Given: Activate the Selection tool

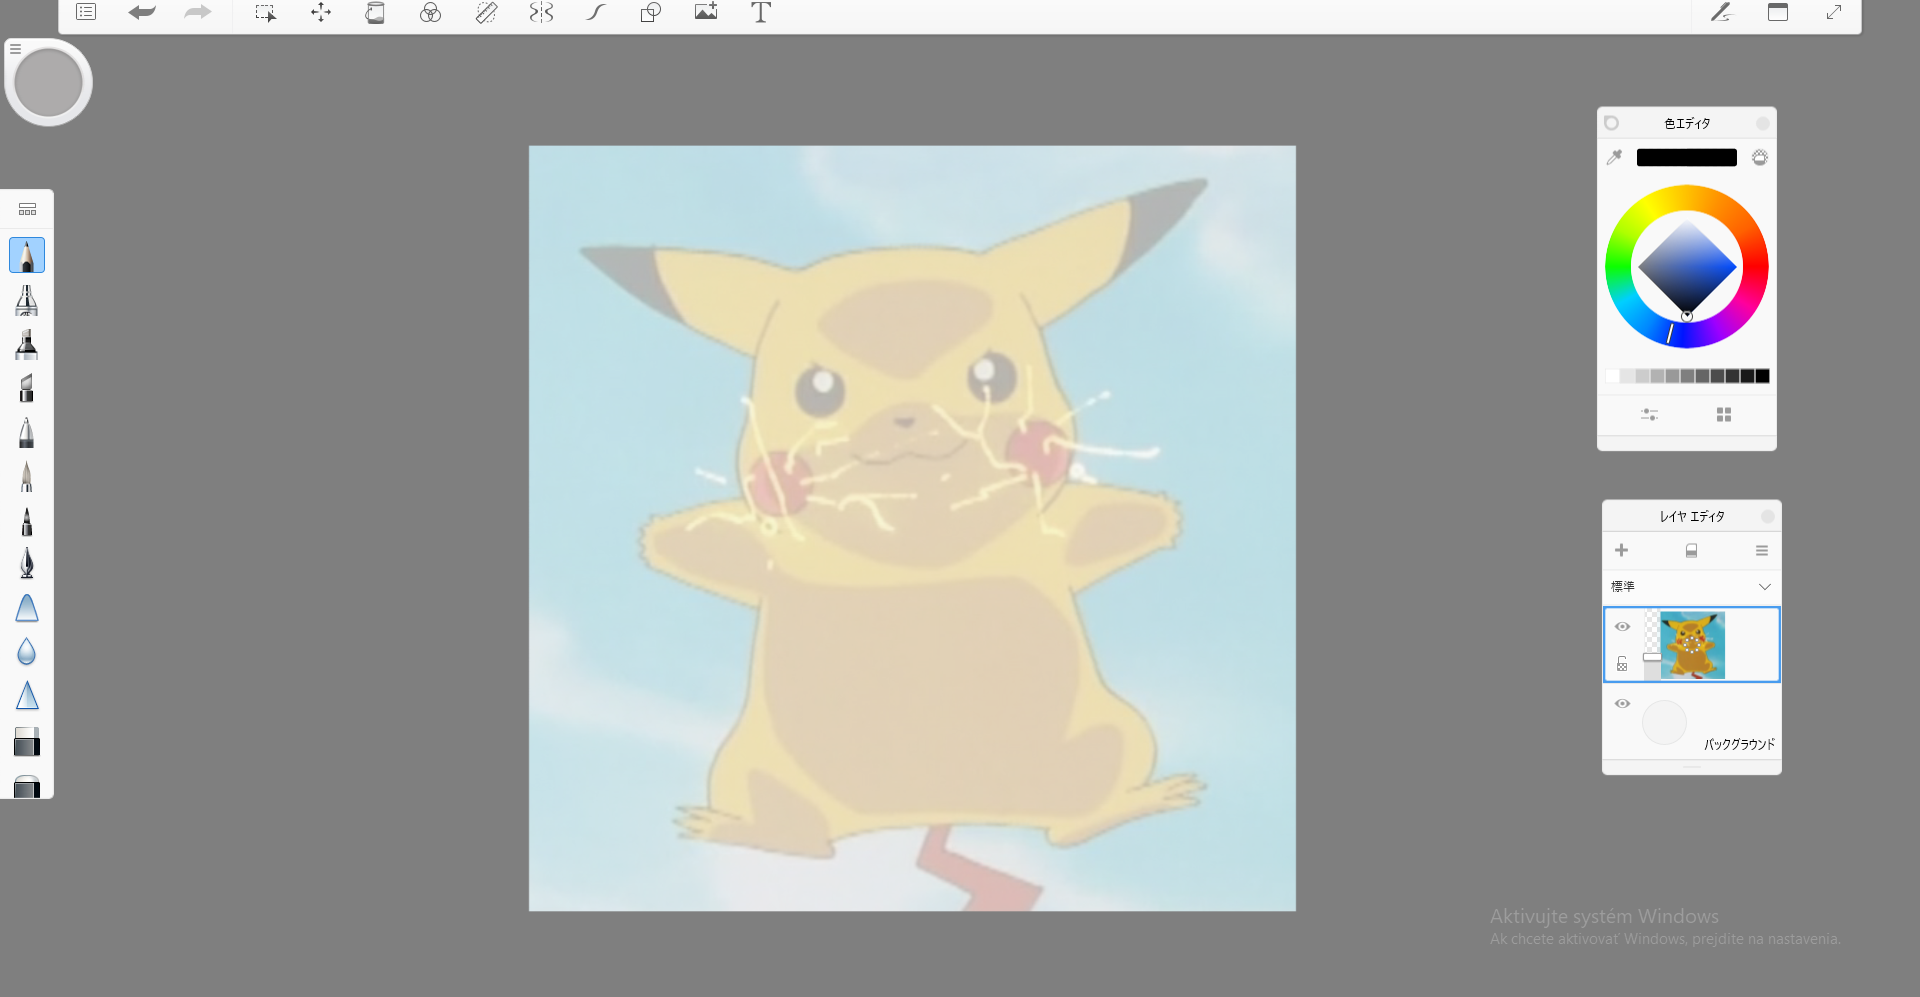Looking at the screenshot, I should click(x=265, y=13).
